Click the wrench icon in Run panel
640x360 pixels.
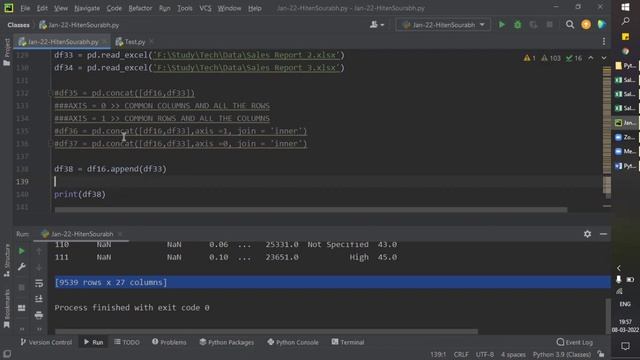click(x=22, y=267)
